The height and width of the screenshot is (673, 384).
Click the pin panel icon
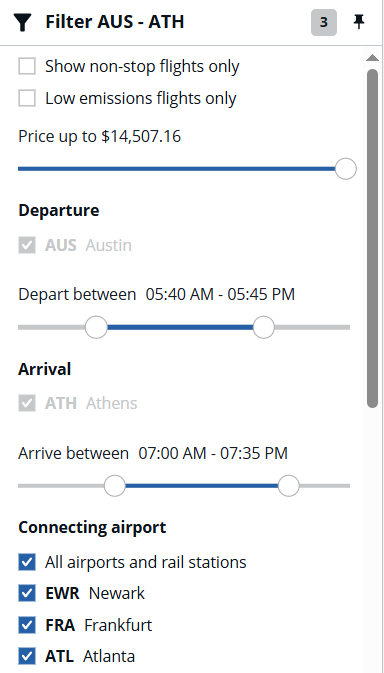click(x=359, y=21)
